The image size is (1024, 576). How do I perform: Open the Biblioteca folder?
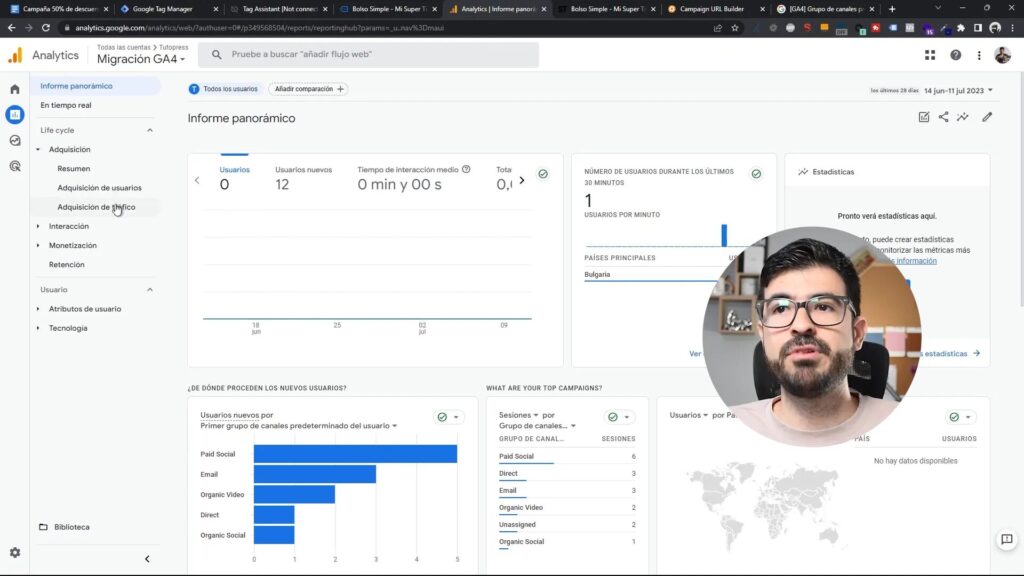point(65,527)
